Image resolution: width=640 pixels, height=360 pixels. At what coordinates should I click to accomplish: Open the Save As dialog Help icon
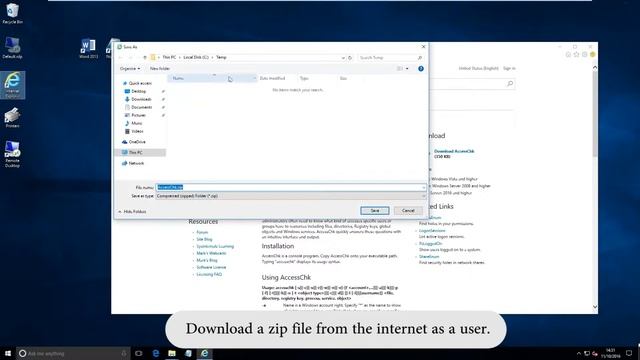click(421, 69)
